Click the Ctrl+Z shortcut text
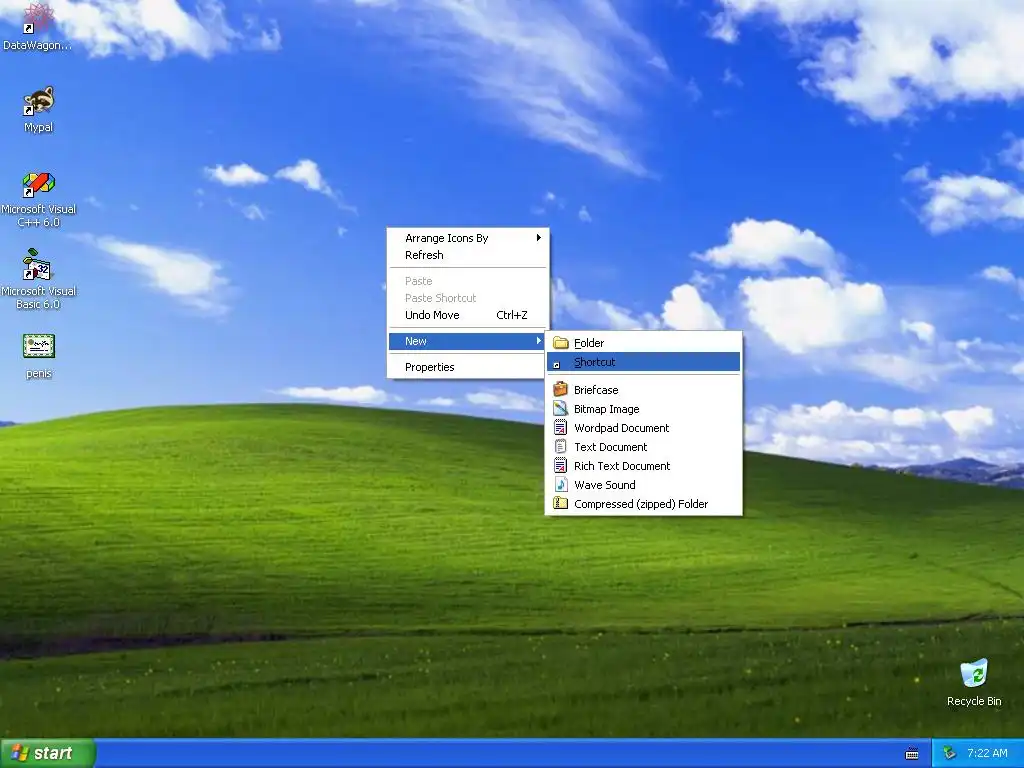Image resolution: width=1024 pixels, height=768 pixels. (x=512, y=315)
